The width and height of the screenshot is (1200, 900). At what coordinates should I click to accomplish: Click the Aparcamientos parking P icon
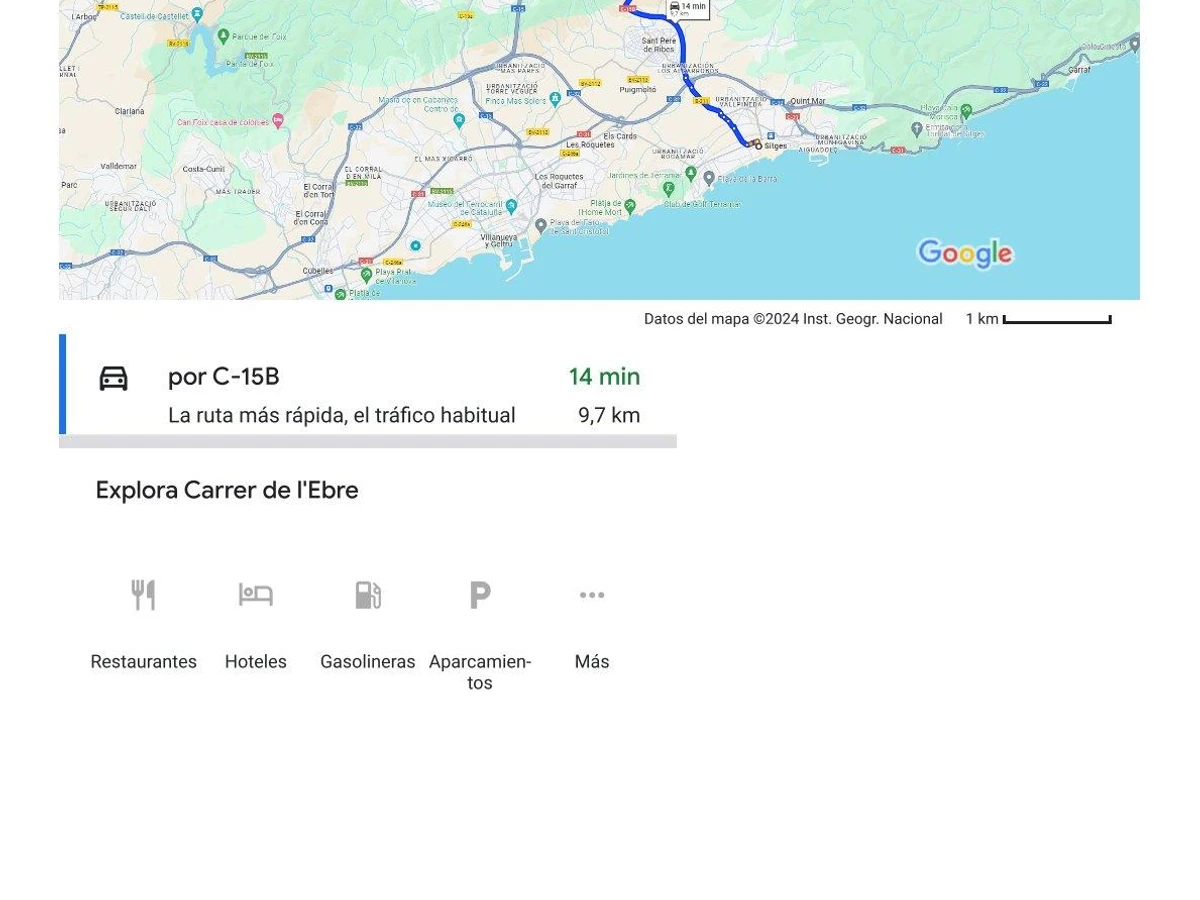pyautogui.click(x=480, y=595)
